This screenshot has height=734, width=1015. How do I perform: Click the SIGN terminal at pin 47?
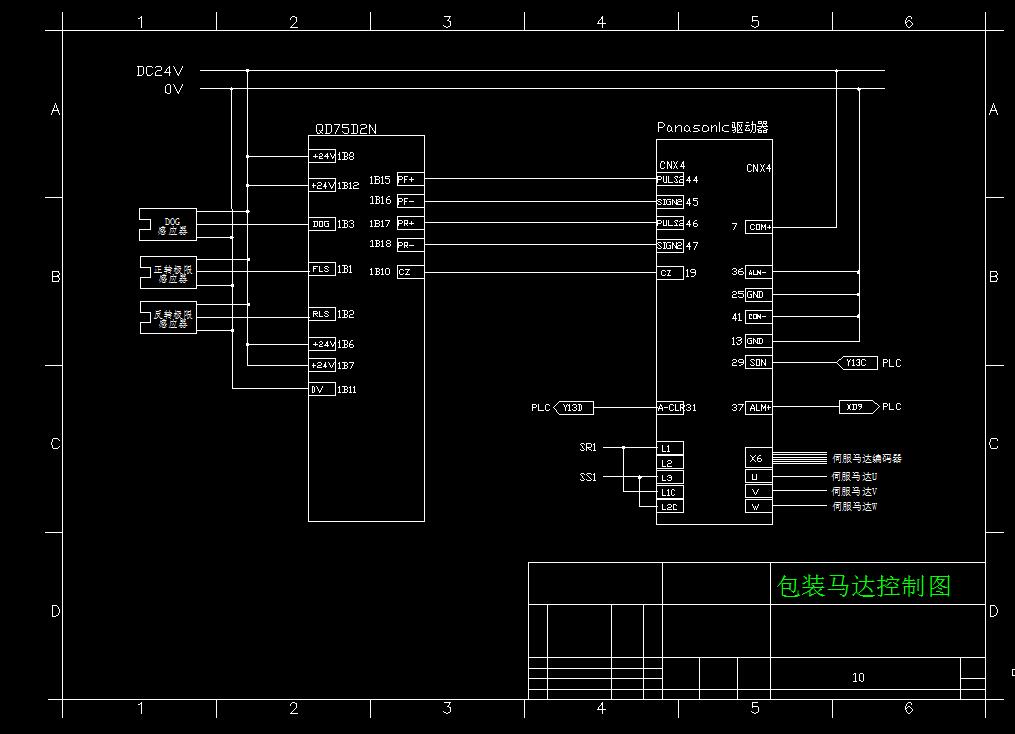tap(670, 246)
